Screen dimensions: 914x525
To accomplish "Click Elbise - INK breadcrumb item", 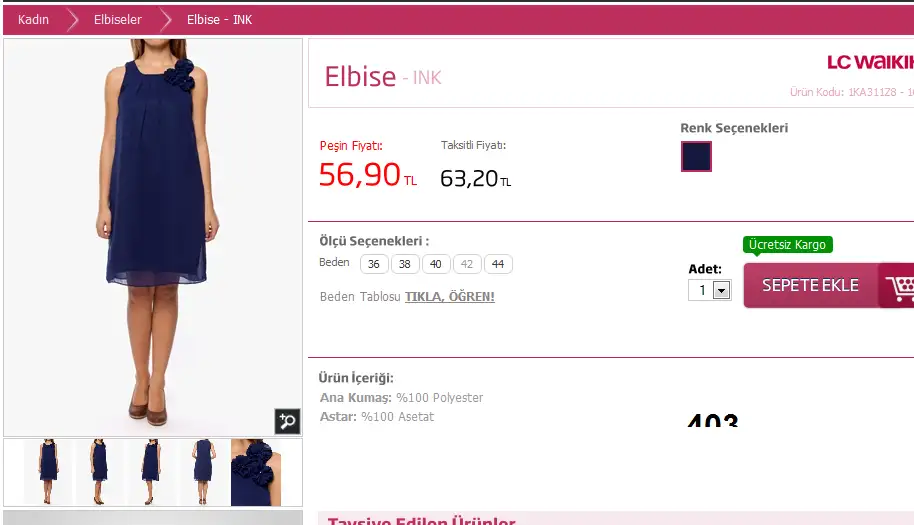I will (219, 20).
